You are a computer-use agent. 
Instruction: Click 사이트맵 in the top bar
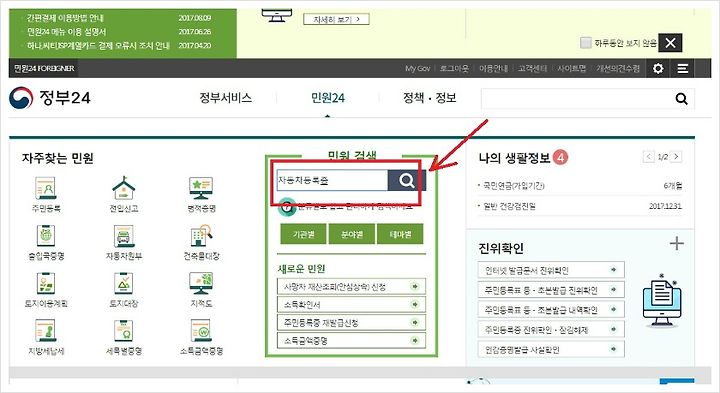(x=572, y=68)
